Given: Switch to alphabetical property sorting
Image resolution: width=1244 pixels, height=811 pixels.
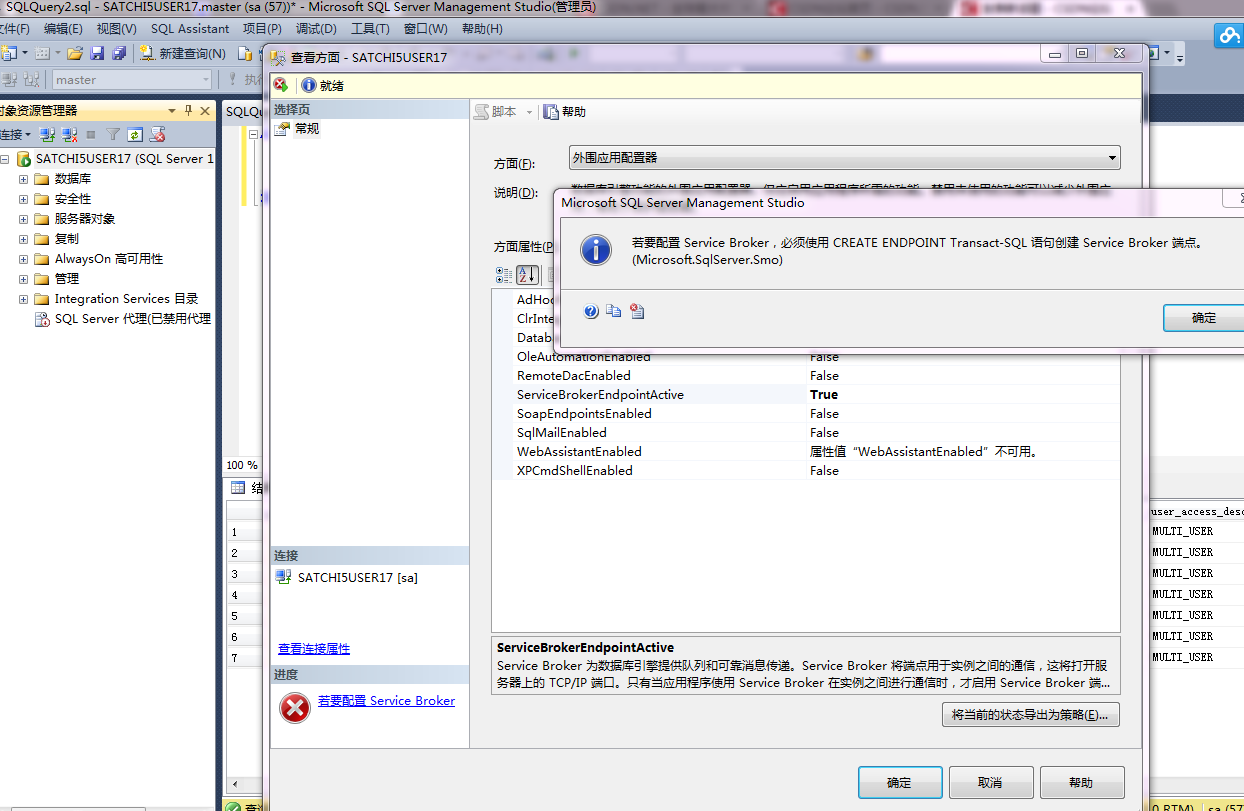Looking at the screenshot, I should click(527, 274).
